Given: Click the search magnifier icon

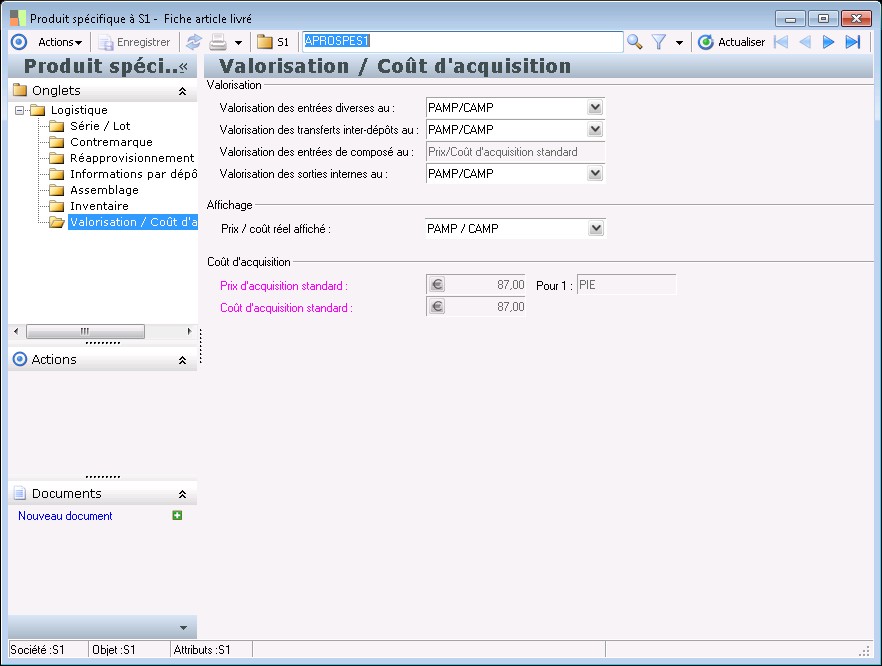Looking at the screenshot, I should 634,42.
